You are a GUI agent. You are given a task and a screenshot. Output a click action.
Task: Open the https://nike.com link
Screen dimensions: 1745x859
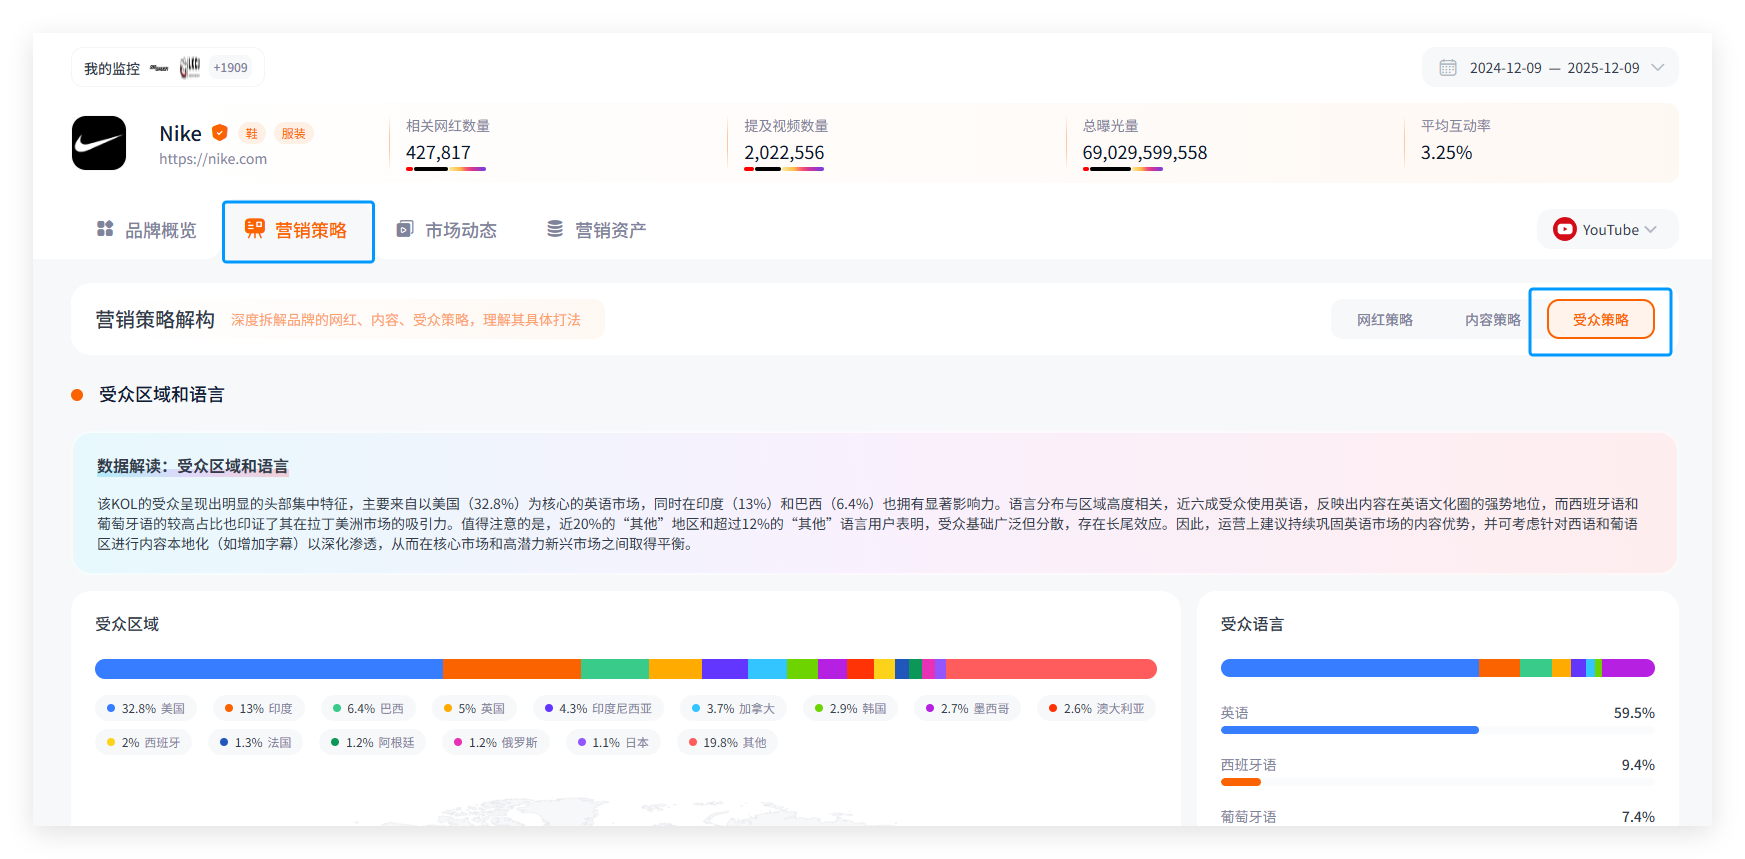(x=213, y=159)
